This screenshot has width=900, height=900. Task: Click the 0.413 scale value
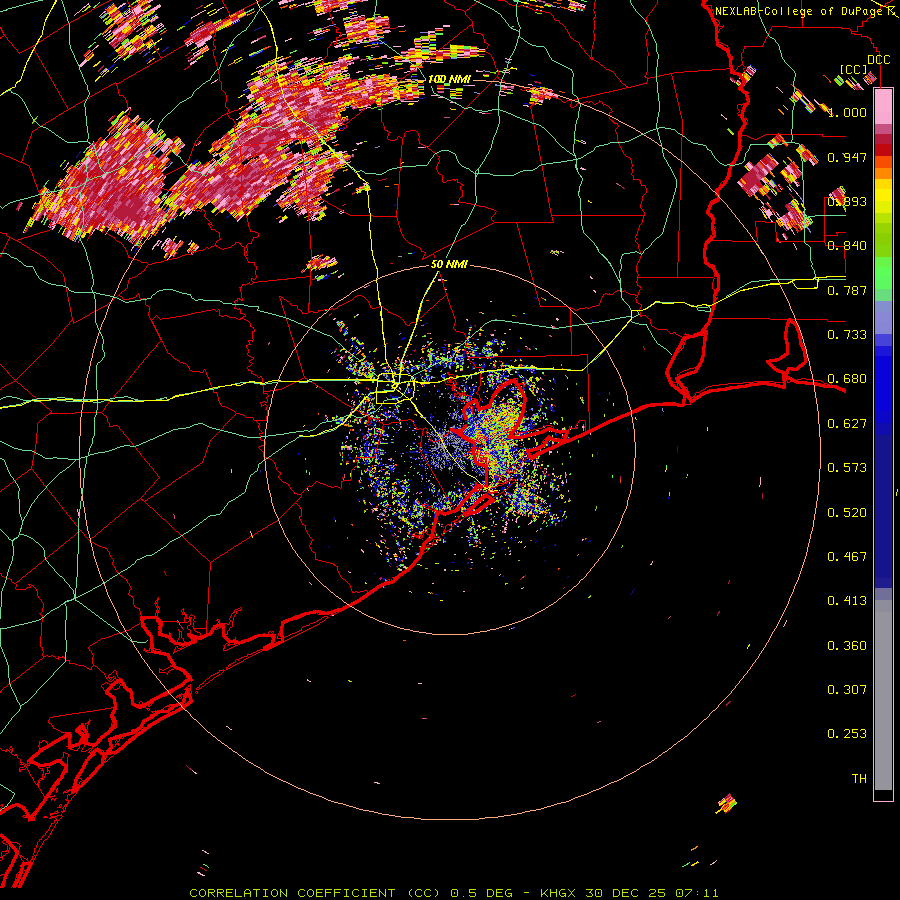click(847, 601)
